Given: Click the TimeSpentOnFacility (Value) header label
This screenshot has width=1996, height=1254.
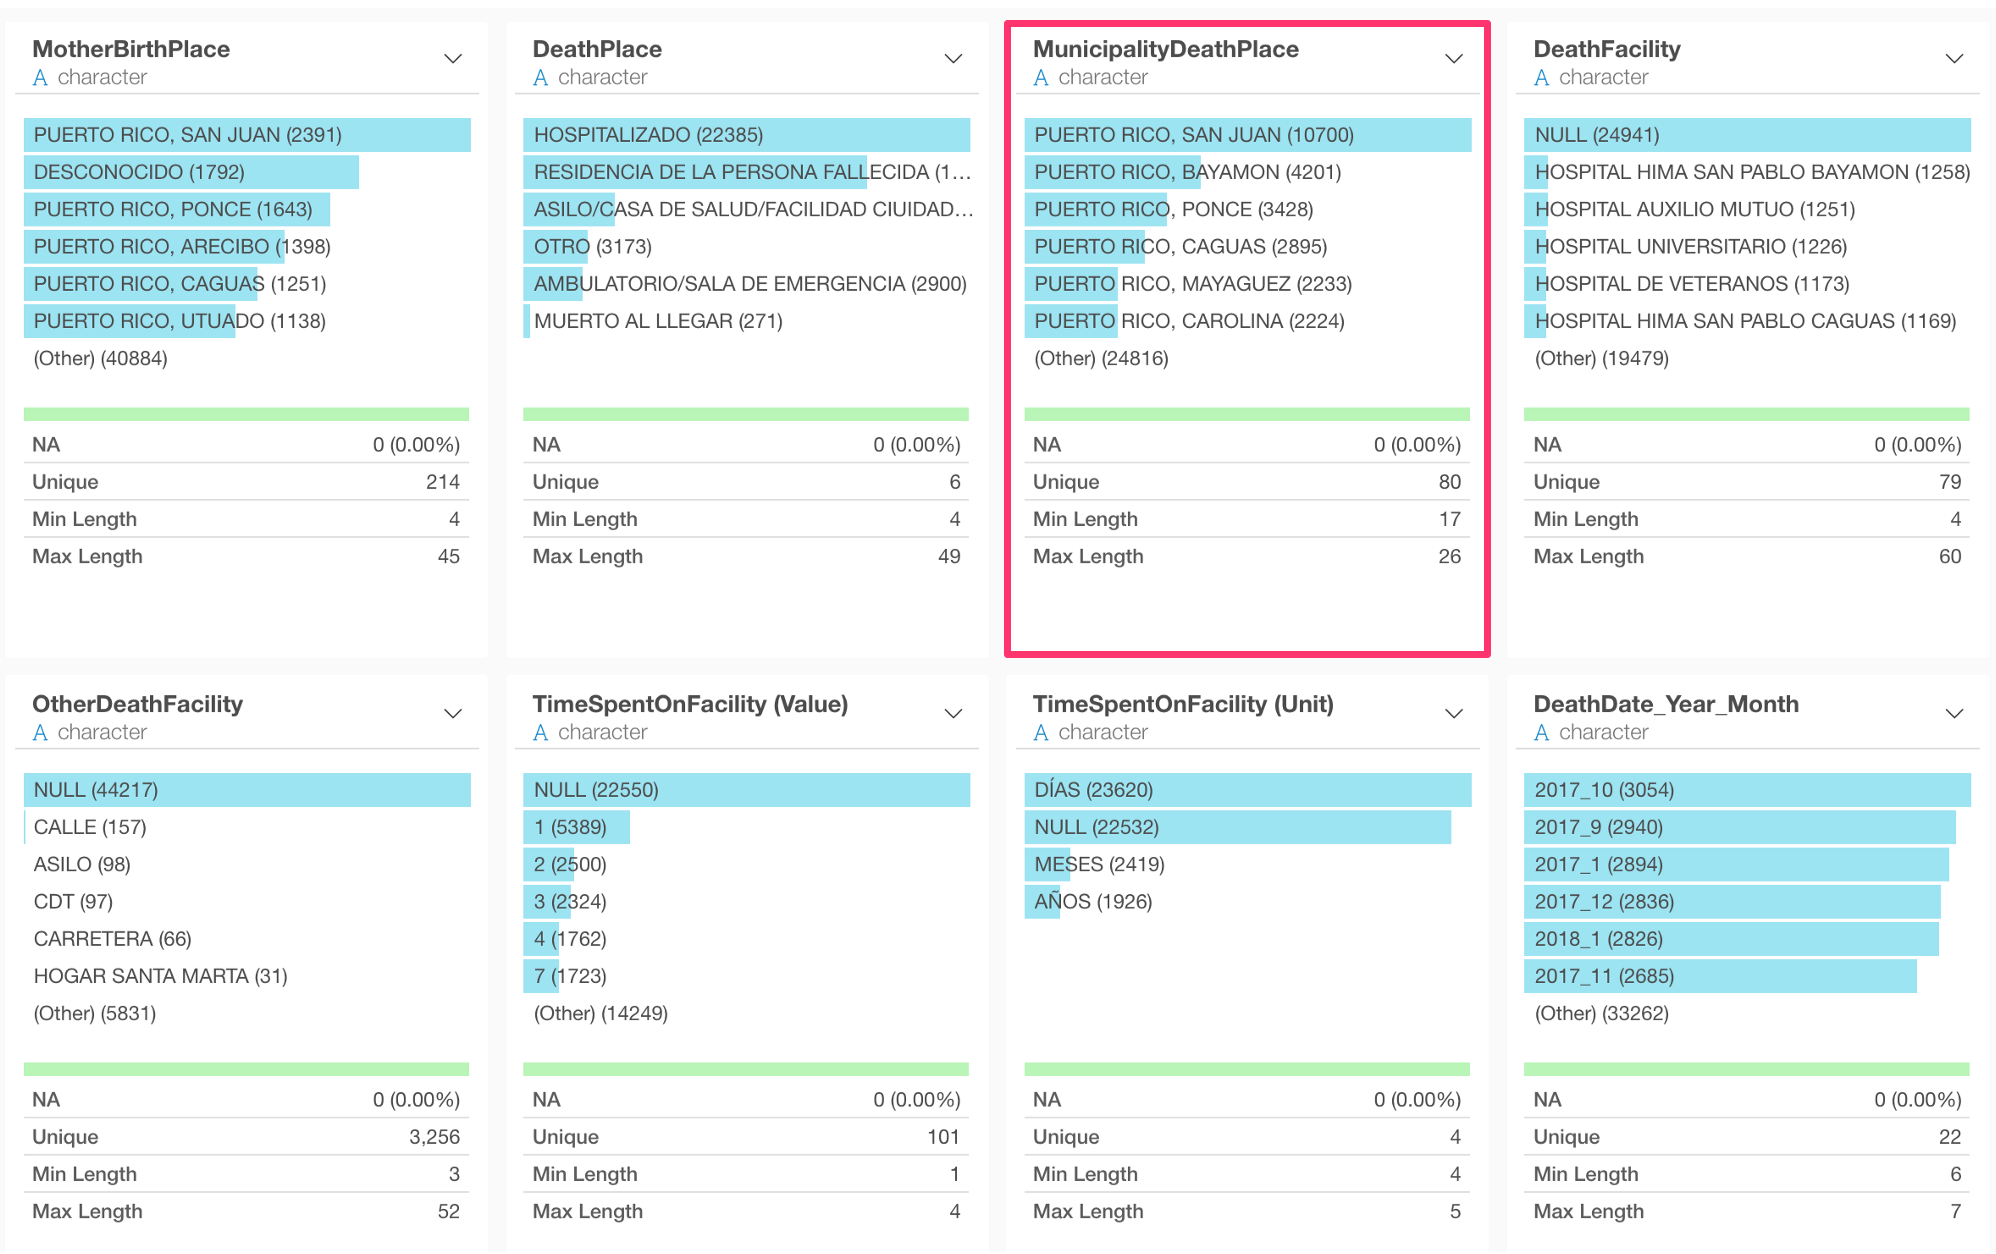Looking at the screenshot, I should (691, 704).
